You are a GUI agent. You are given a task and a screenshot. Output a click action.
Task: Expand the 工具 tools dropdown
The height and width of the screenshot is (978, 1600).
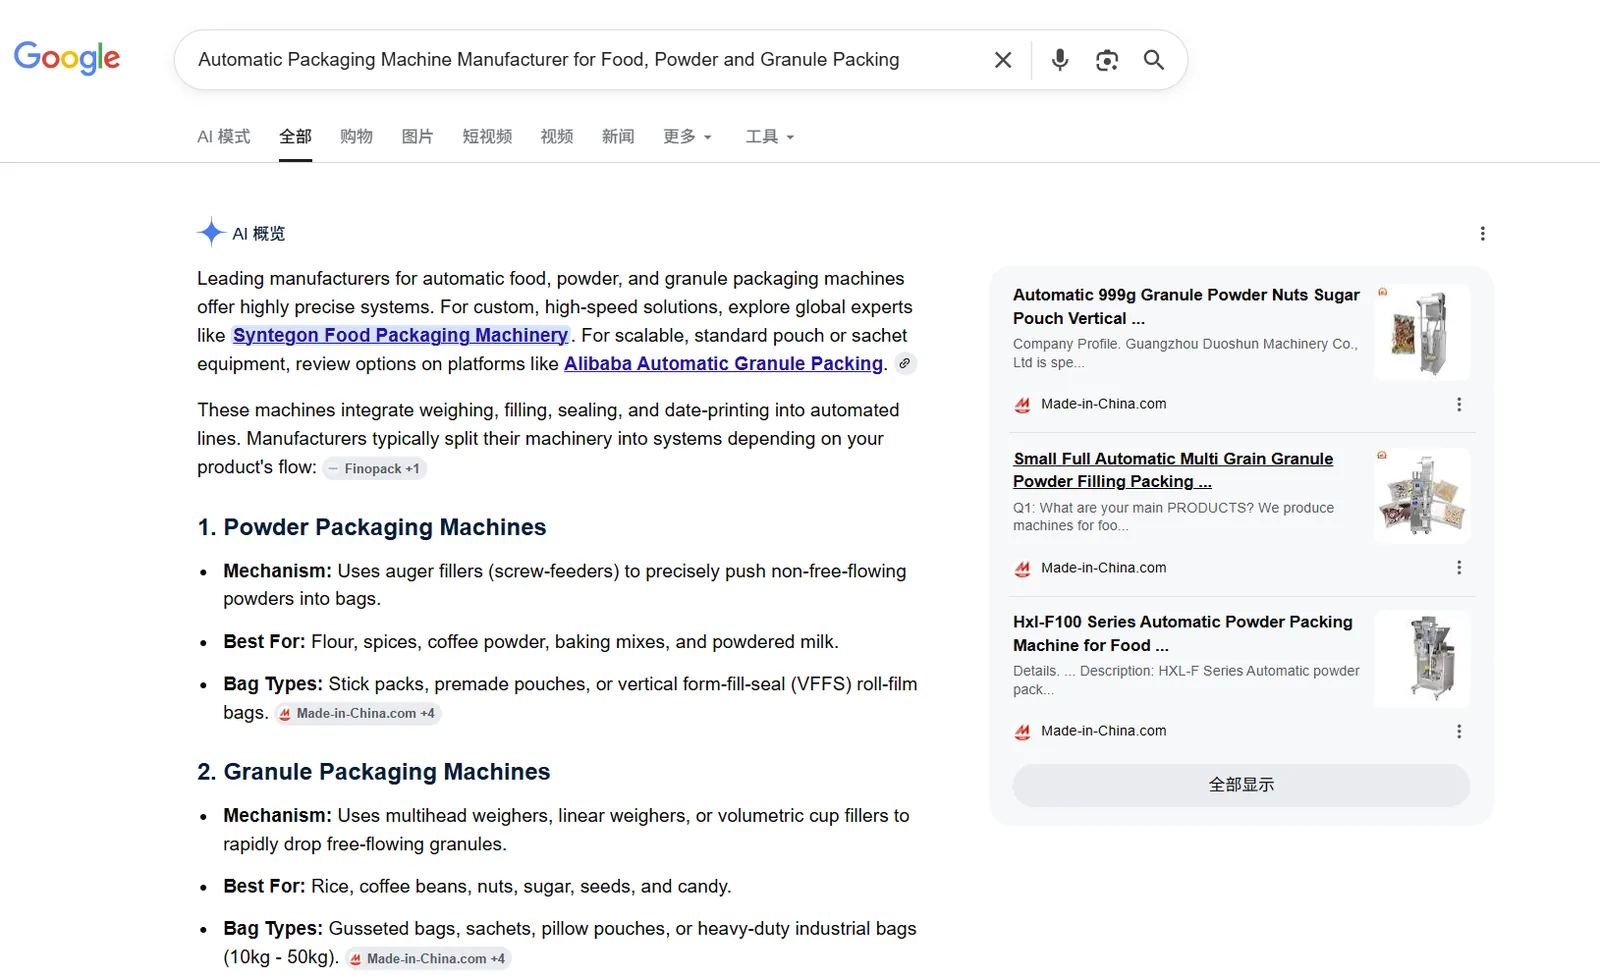click(x=769, y=136)
